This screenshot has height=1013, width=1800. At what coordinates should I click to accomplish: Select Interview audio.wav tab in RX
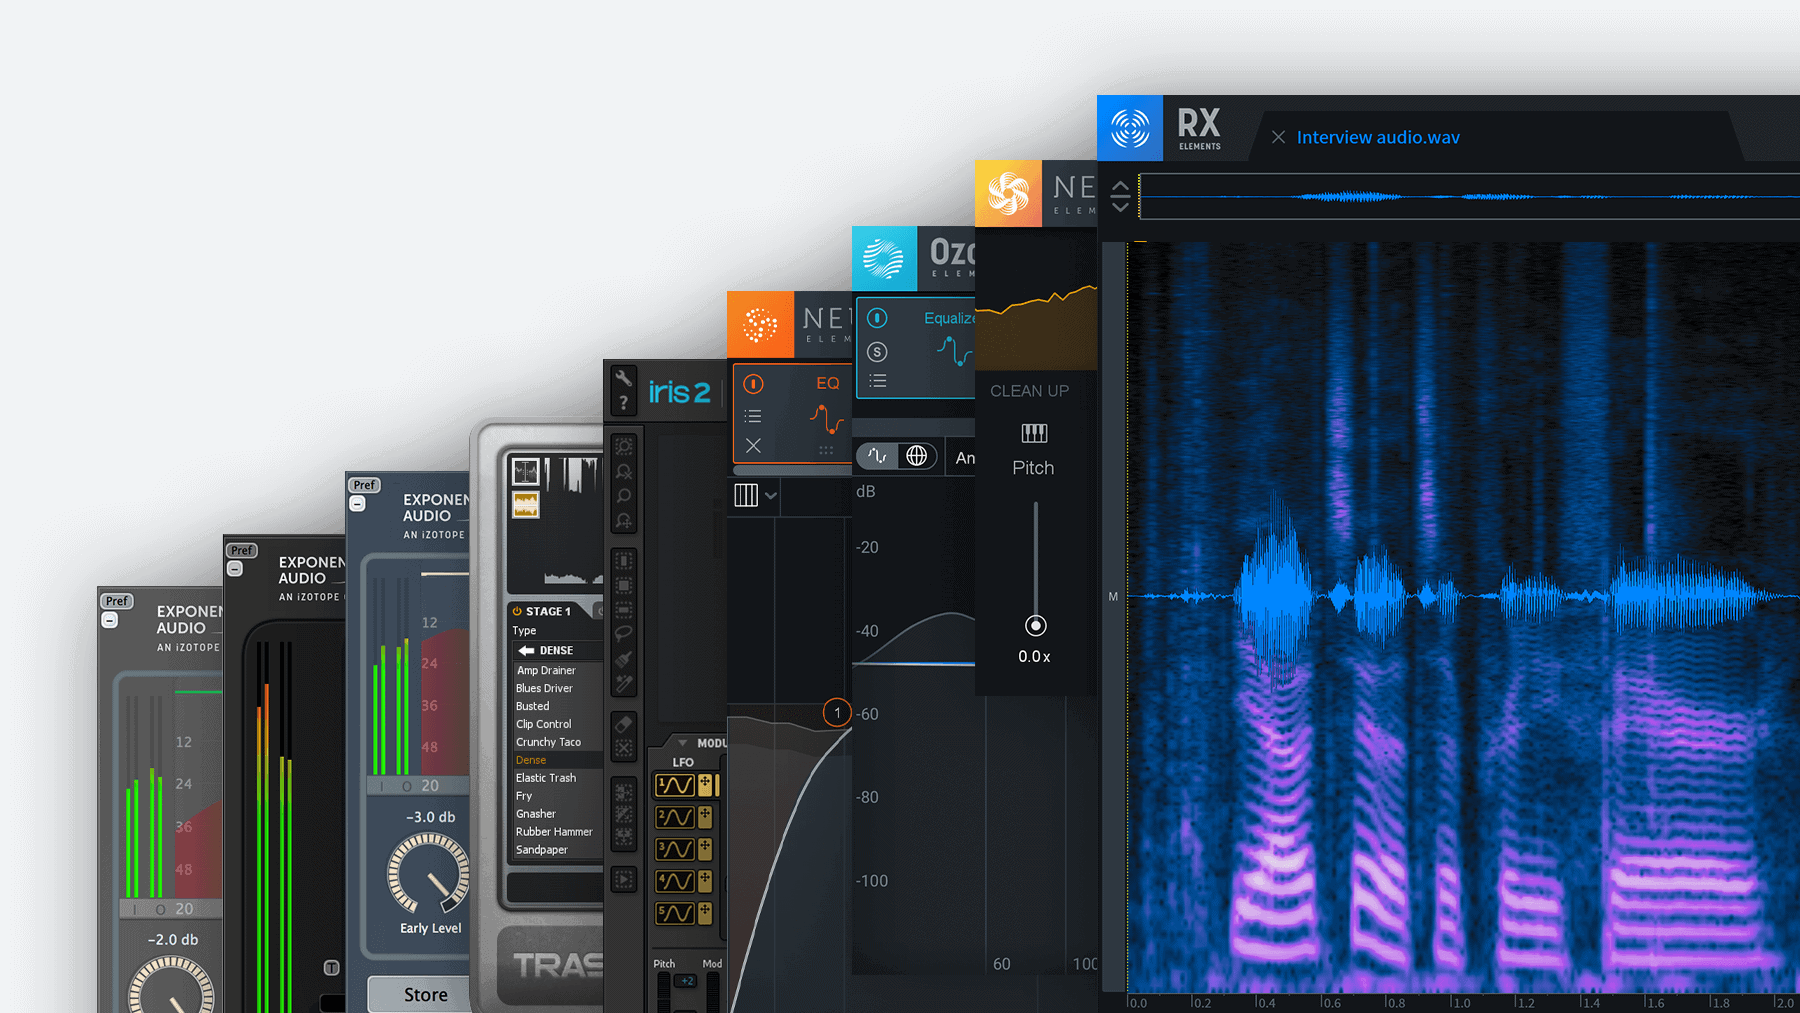[x=1378, y=138]
